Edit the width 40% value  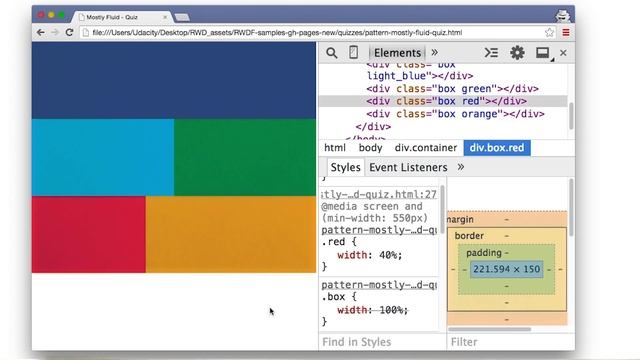(390, 255)
